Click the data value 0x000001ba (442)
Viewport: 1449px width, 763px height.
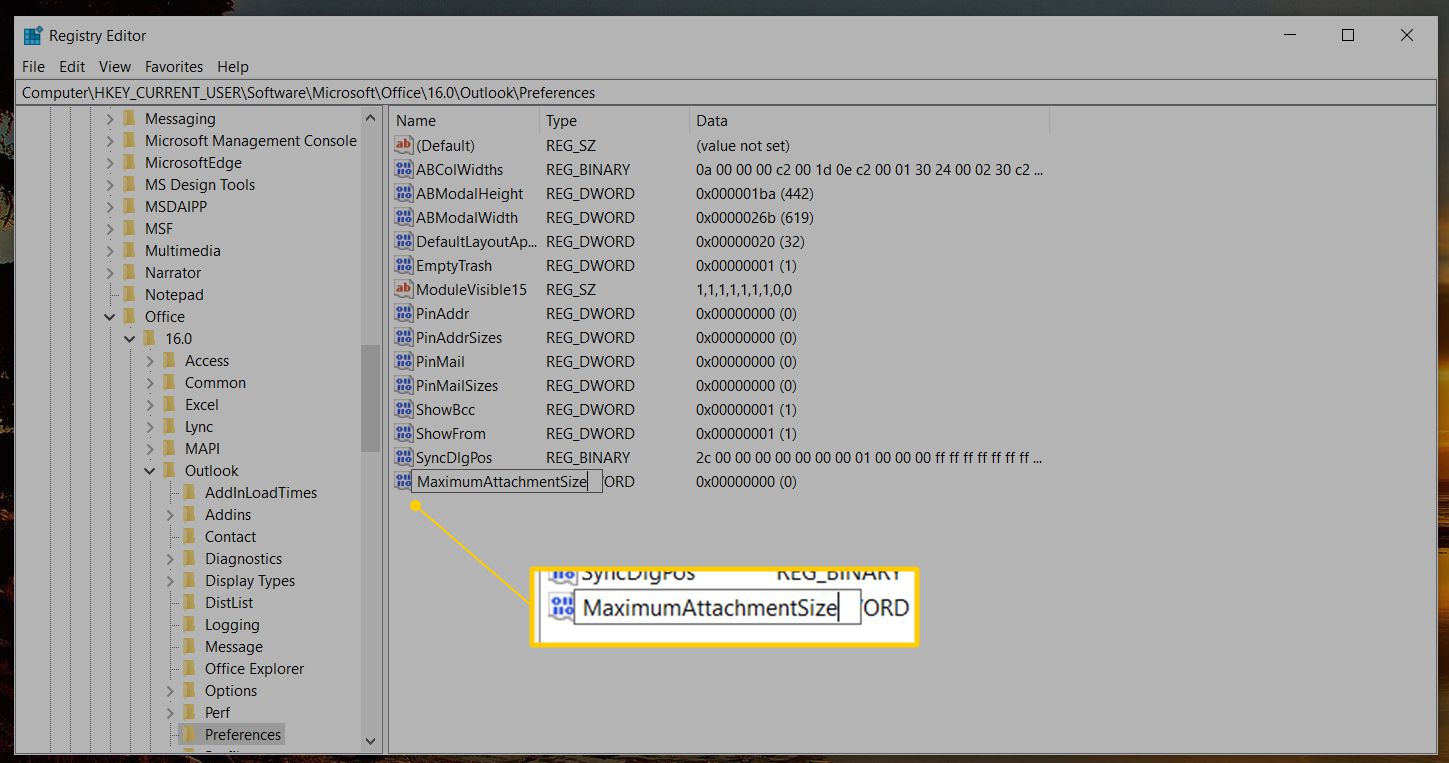click(x=755, y=193)
